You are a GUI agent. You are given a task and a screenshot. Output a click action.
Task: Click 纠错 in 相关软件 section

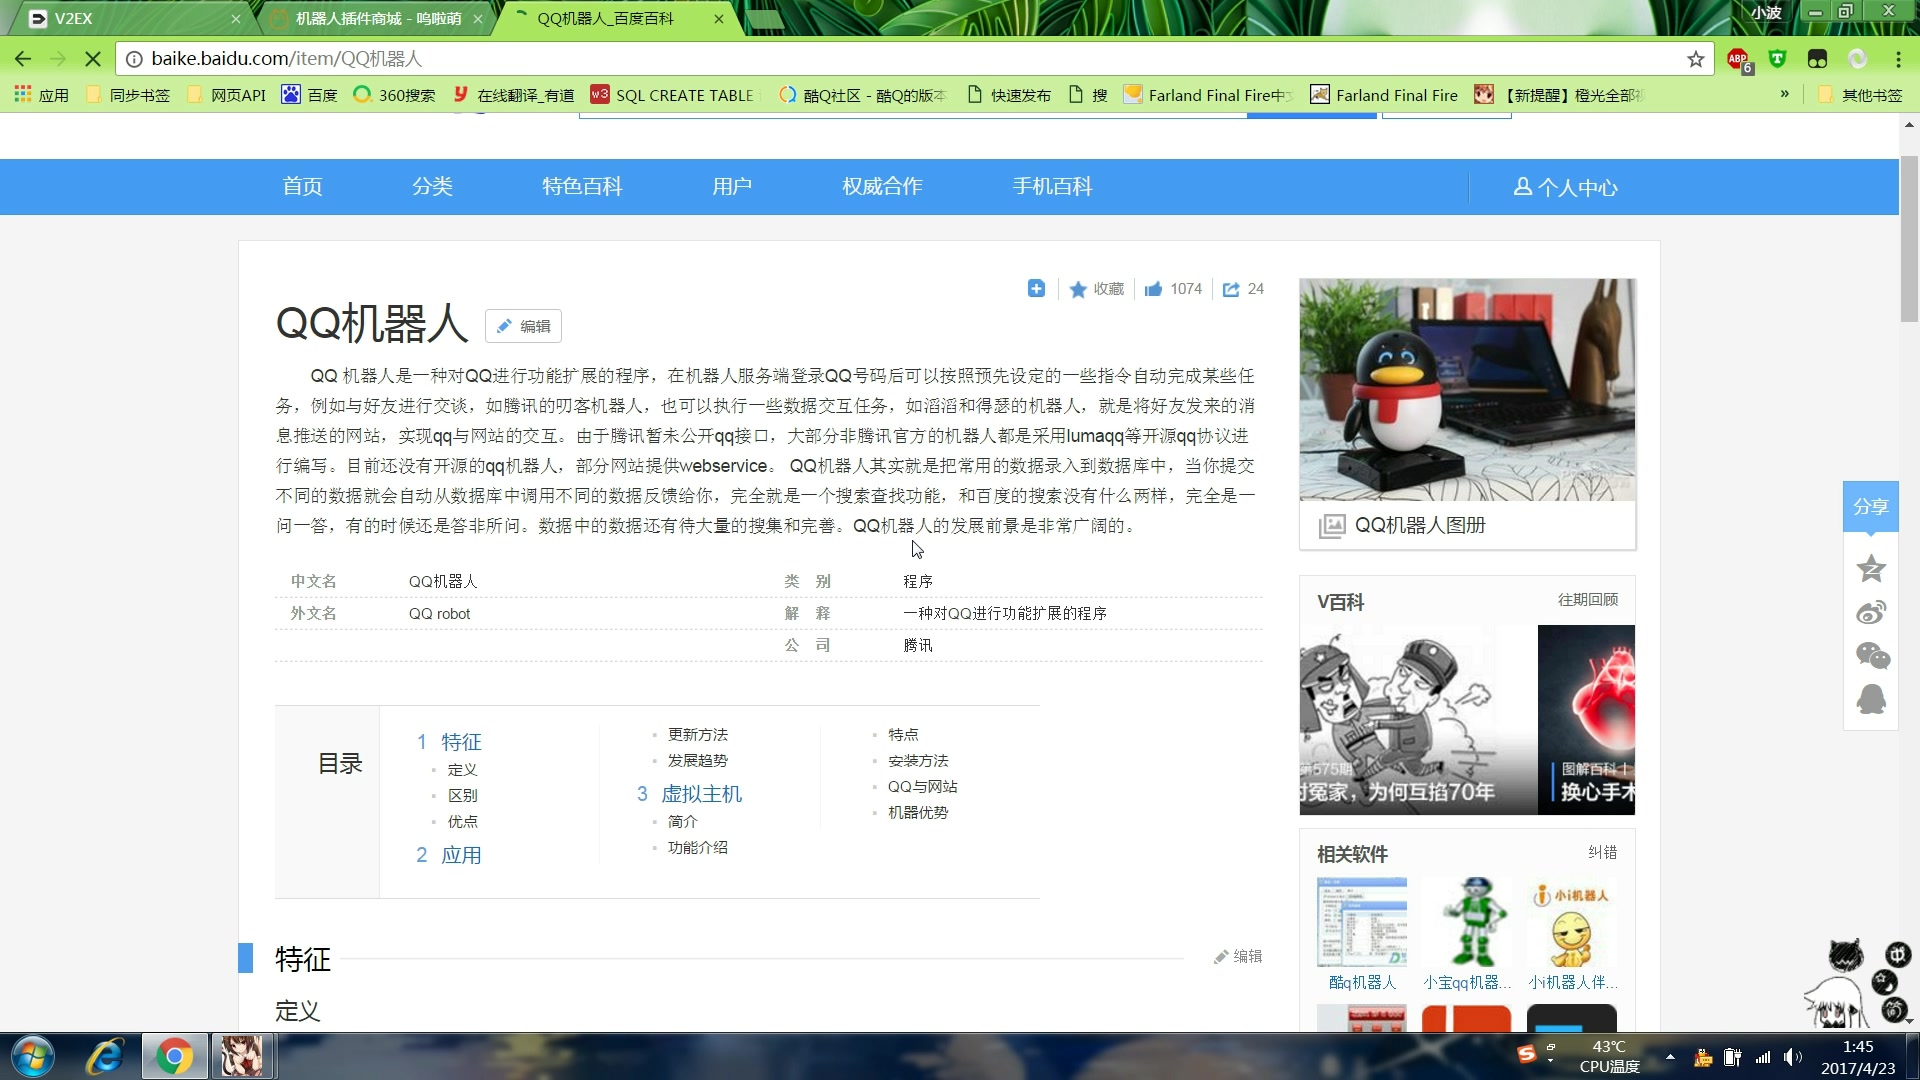(1602, 852)
